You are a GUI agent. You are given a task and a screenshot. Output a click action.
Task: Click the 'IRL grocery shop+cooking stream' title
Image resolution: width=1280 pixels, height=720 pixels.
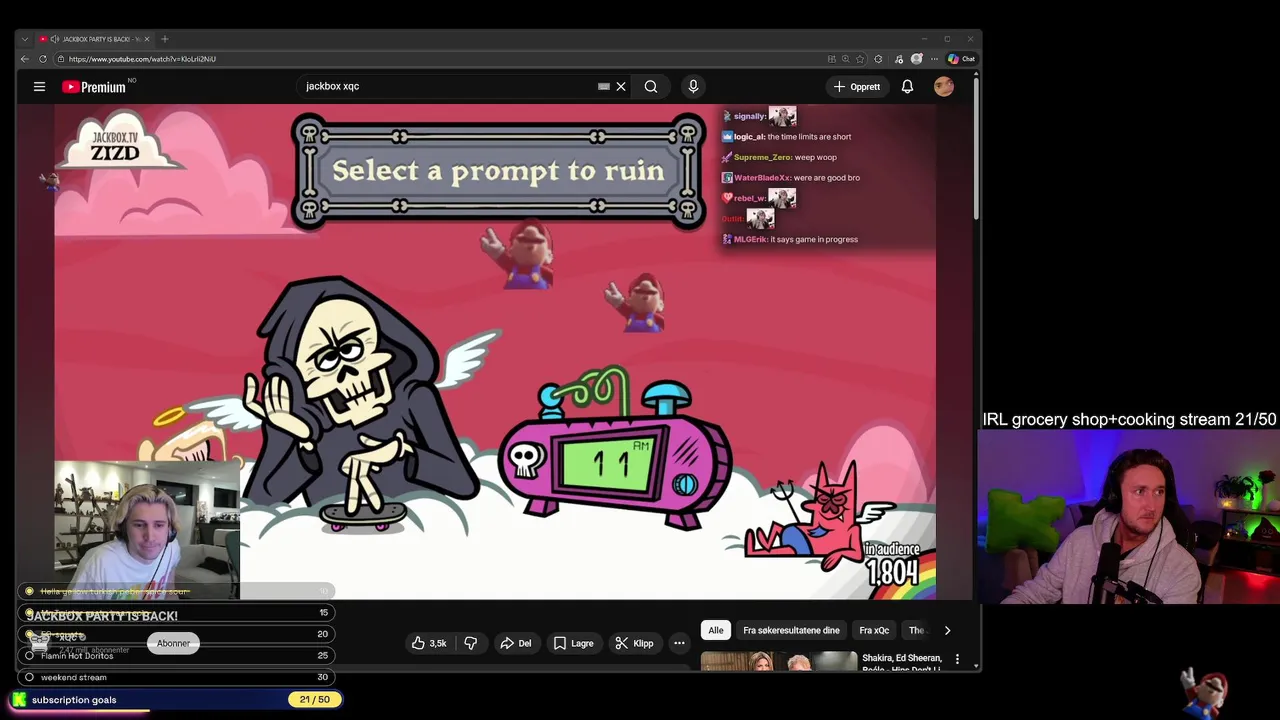1129,420
